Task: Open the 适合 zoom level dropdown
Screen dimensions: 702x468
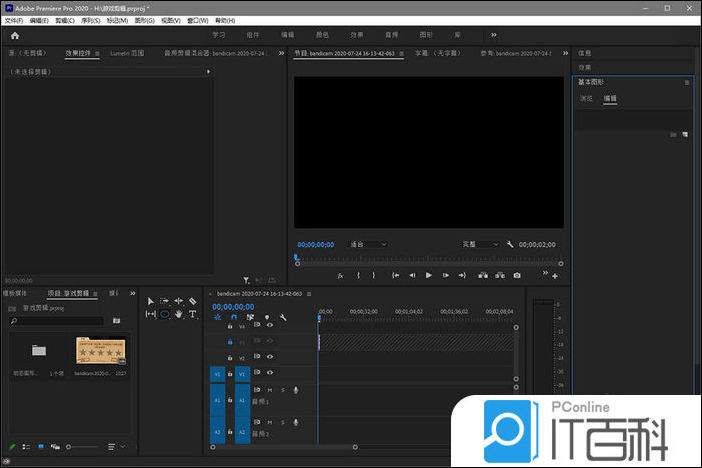Action: tap(367, 244)
